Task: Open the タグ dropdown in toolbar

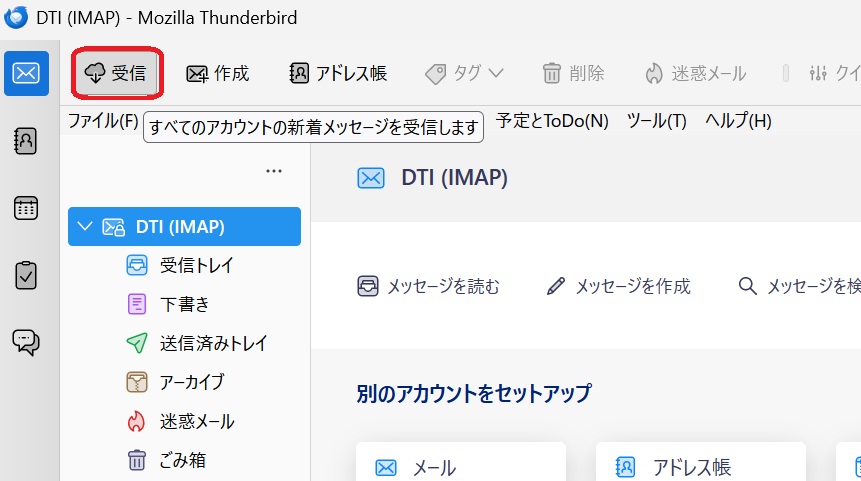Action: [465, 73]
